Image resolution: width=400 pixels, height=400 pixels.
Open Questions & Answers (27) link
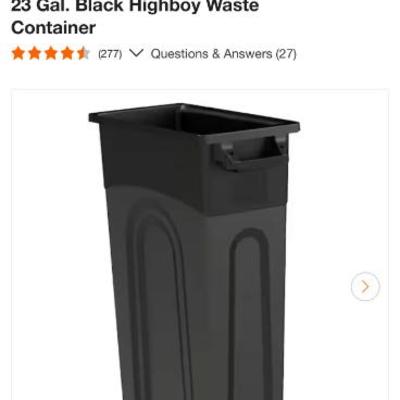[223, 54]
